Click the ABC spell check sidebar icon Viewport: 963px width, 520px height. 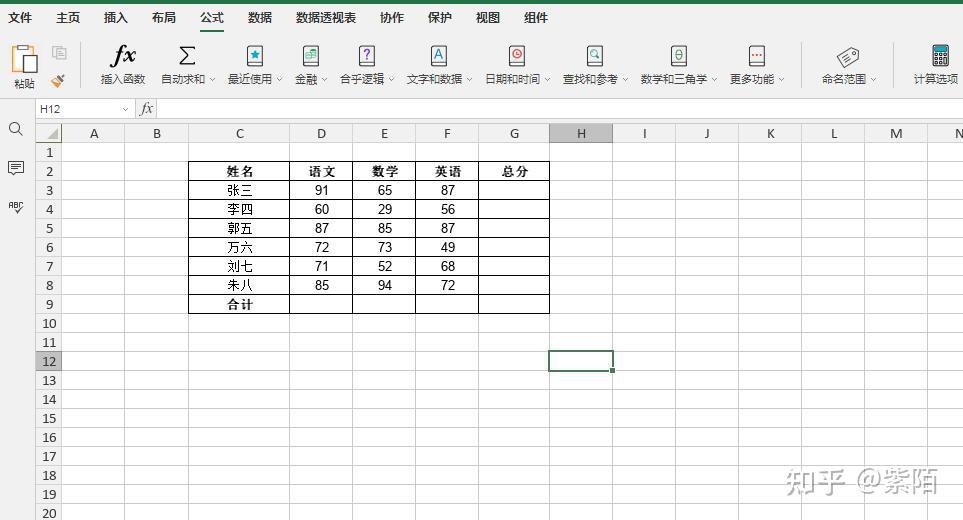point(16,207)
